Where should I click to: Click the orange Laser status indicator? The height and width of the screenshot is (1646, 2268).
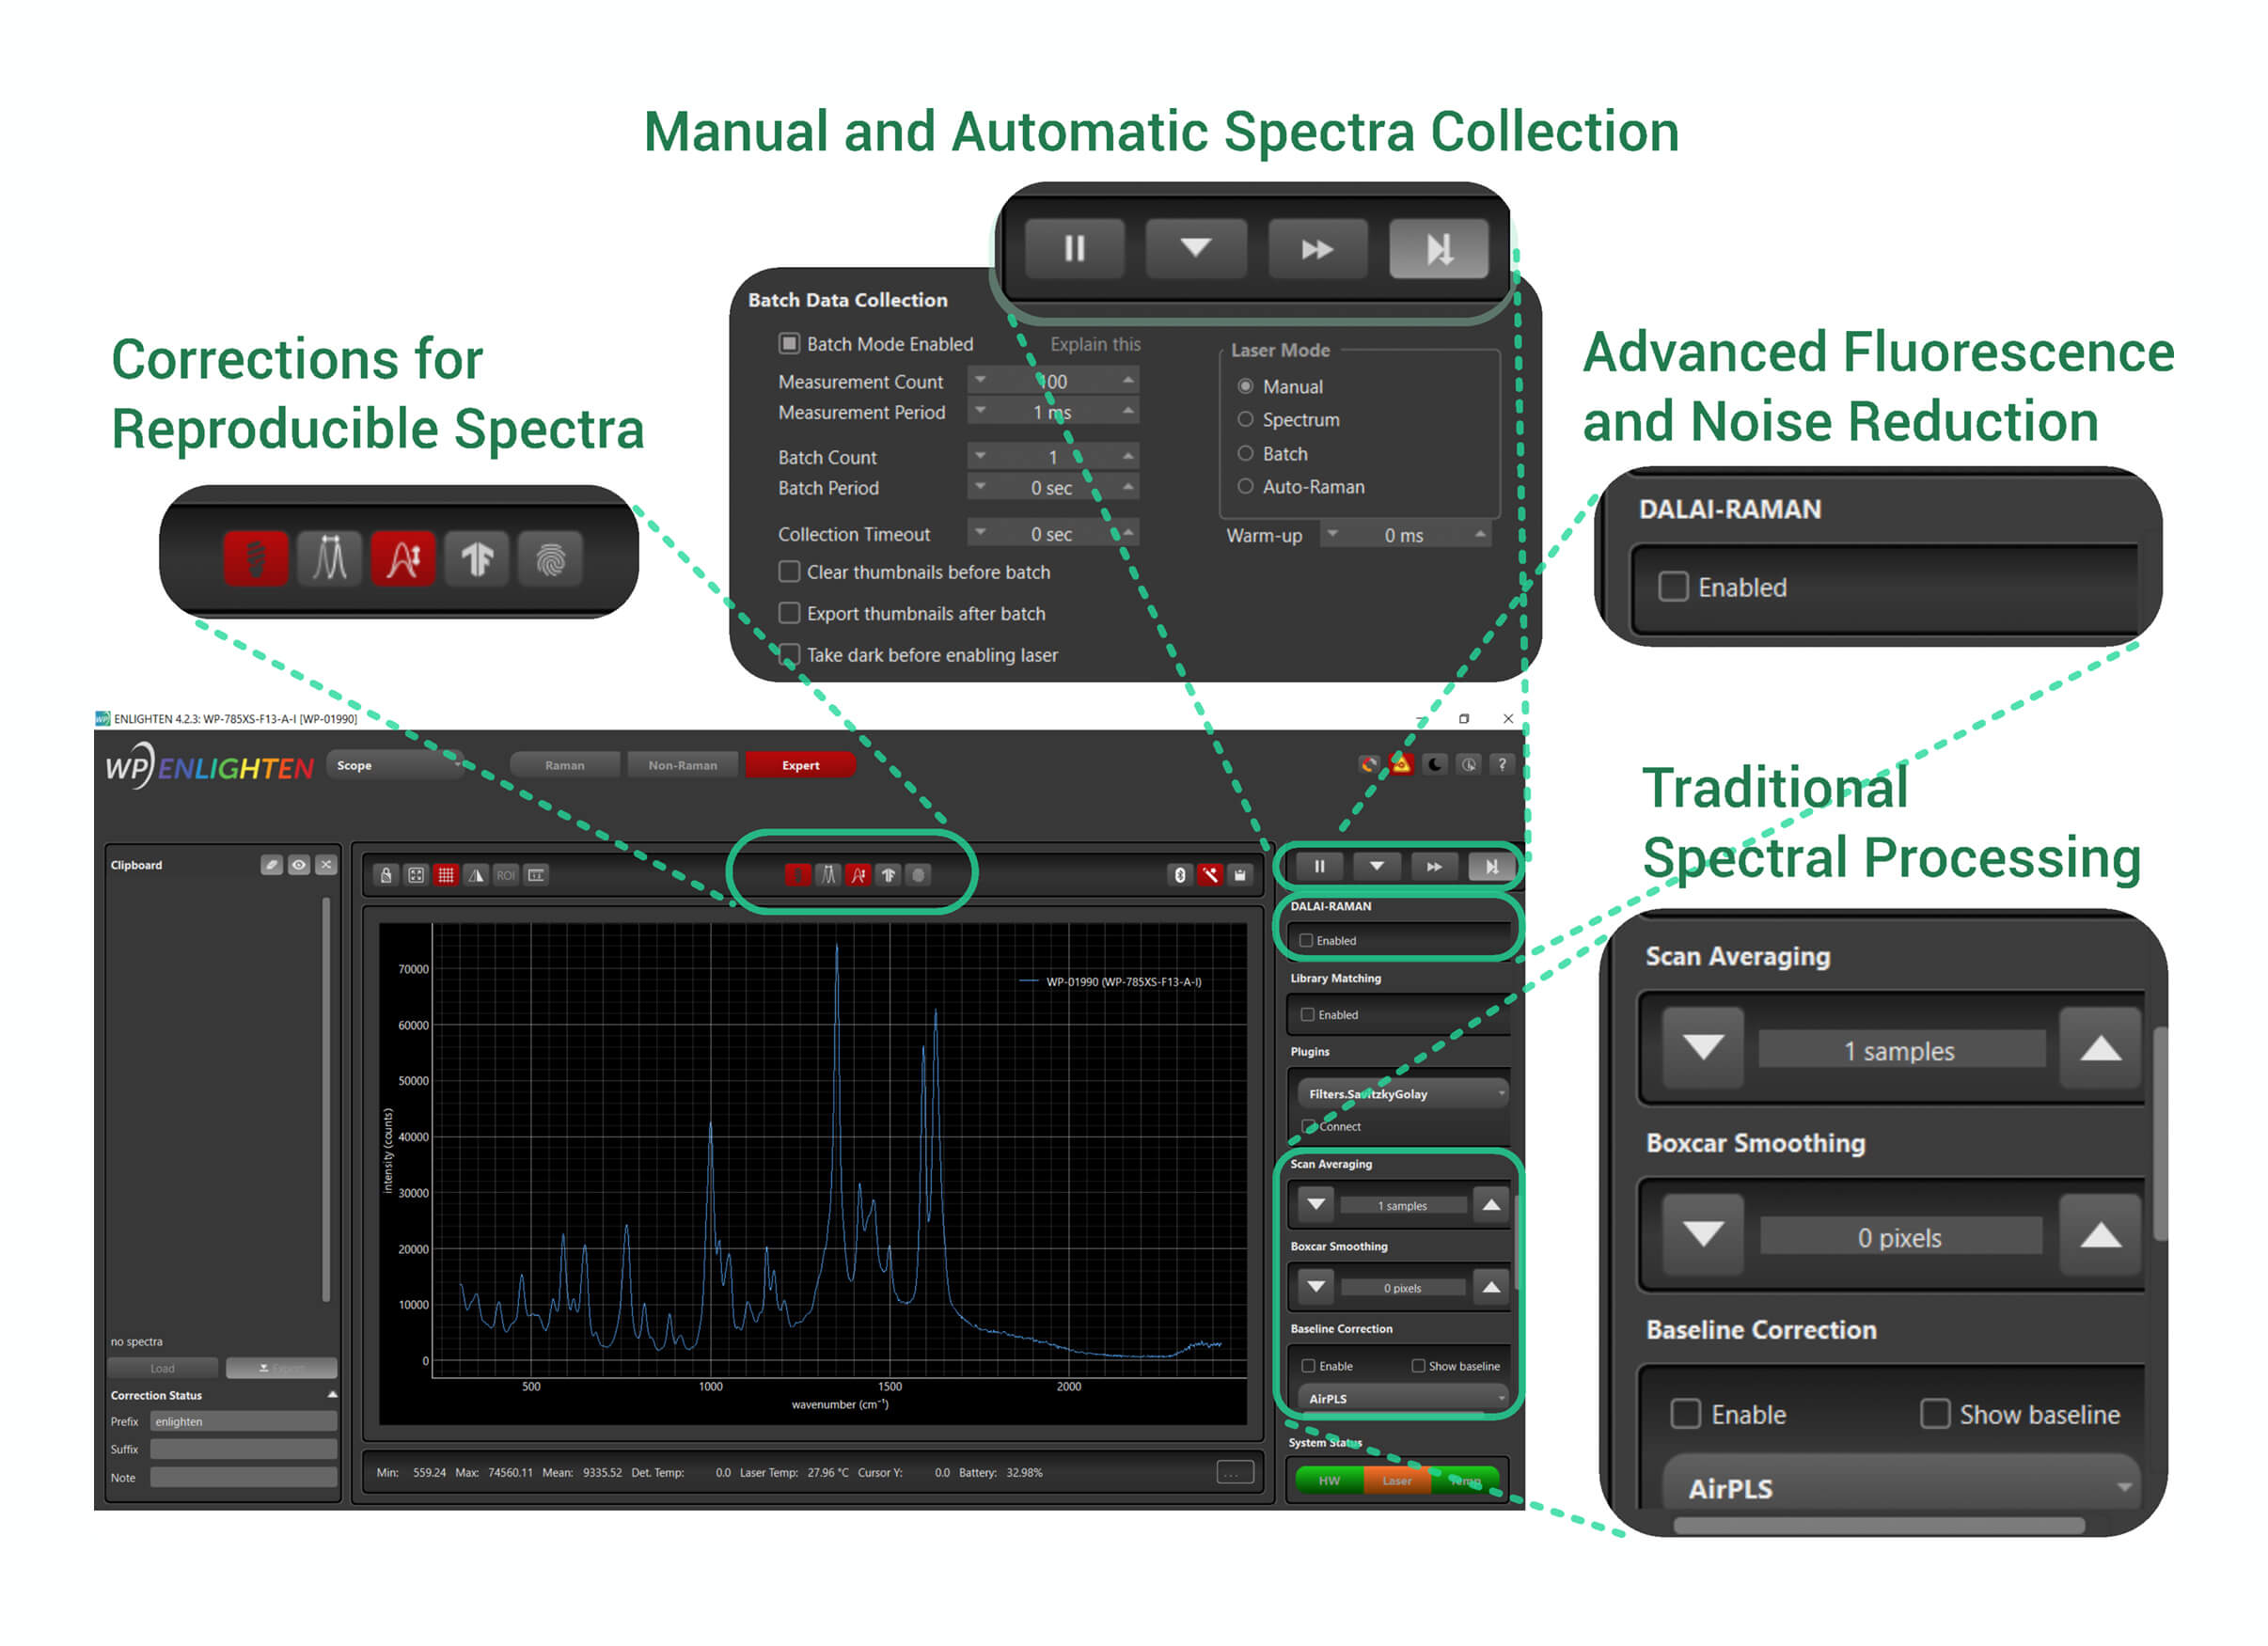click(x=1398, y=1482)
